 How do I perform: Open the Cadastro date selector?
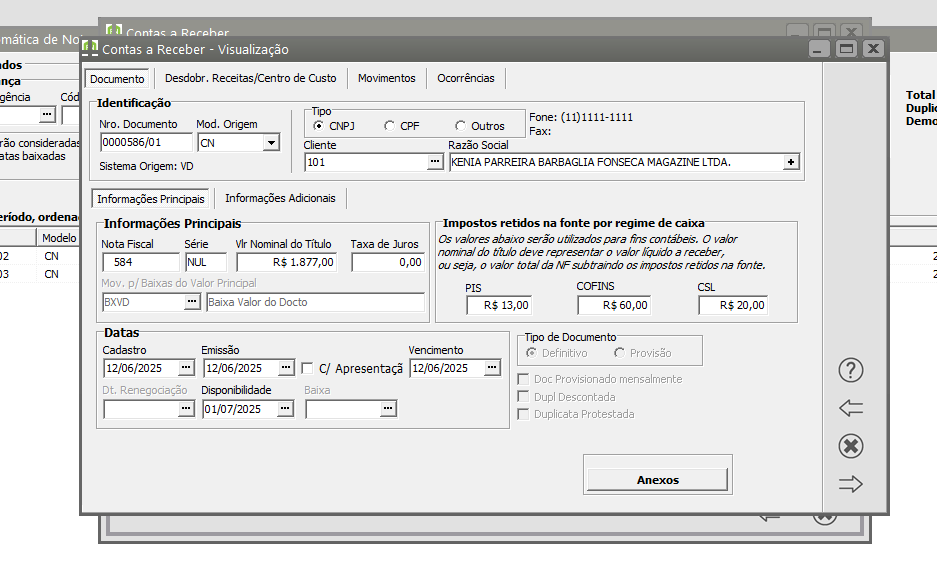(186, 367)
